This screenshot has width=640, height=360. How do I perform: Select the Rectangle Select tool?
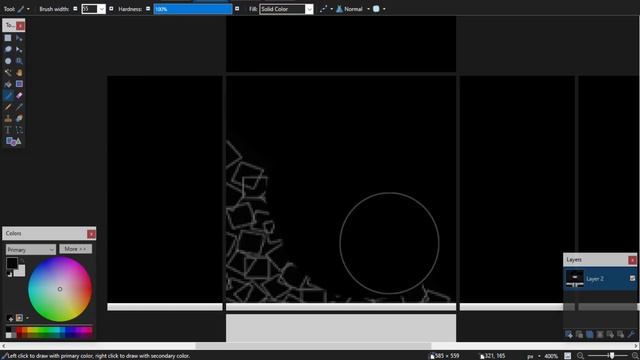click(8, 38)
